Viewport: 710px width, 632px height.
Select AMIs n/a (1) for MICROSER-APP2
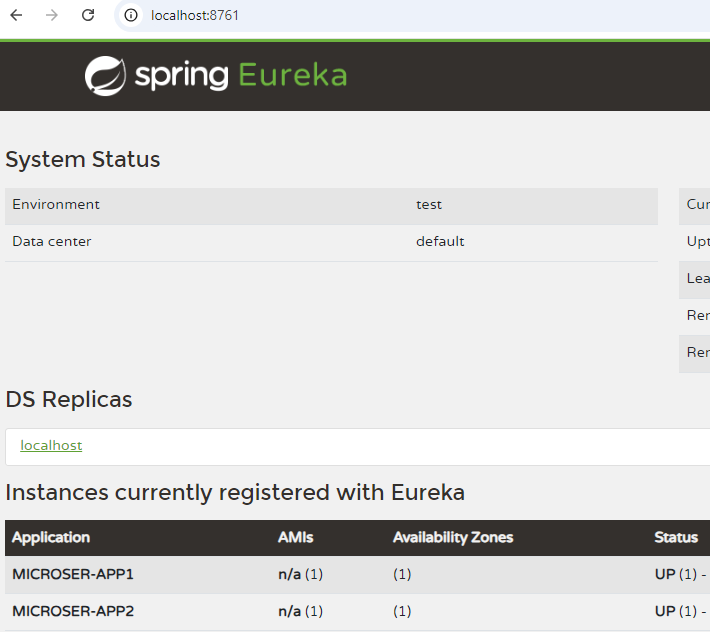(x=301, y=611)
